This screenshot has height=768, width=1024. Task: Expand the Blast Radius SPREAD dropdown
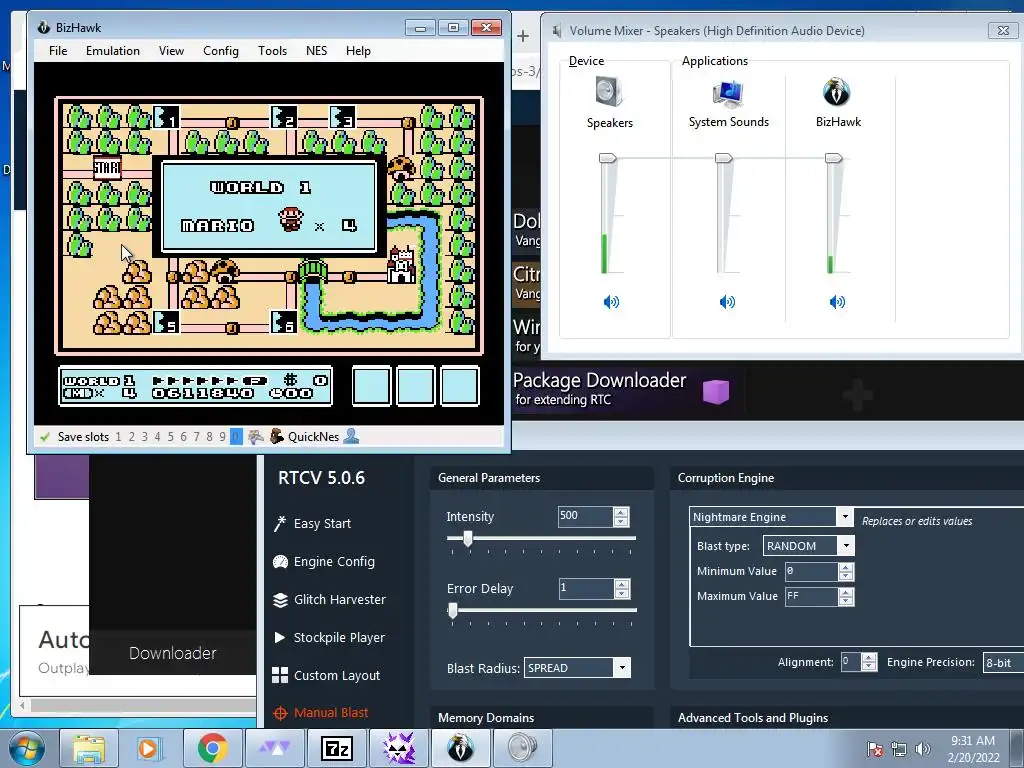pyautogui.click(x=622, y=667)
